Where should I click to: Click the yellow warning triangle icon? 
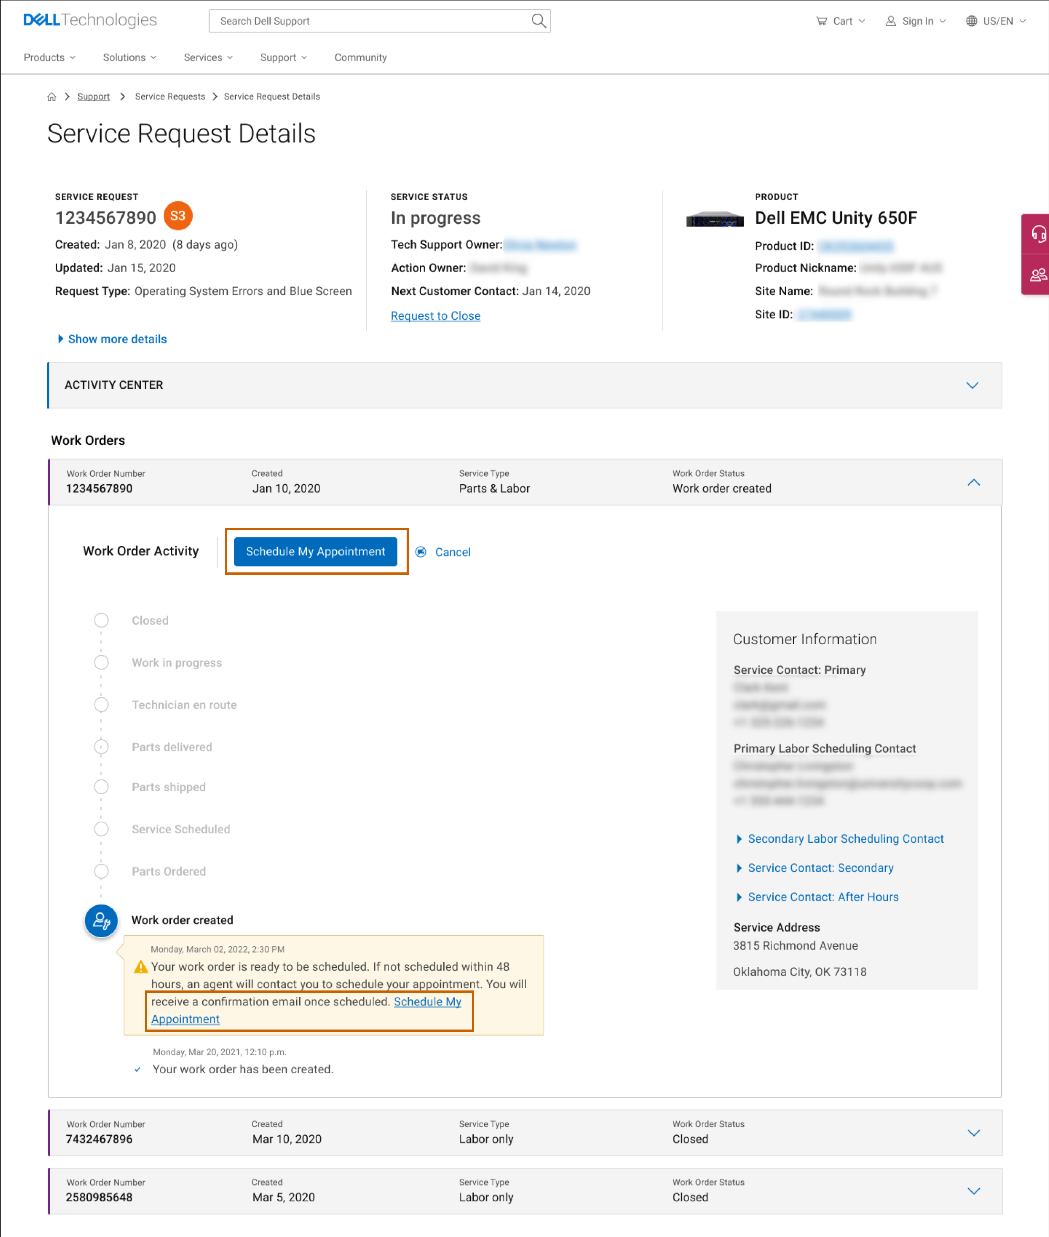(141, 967)
